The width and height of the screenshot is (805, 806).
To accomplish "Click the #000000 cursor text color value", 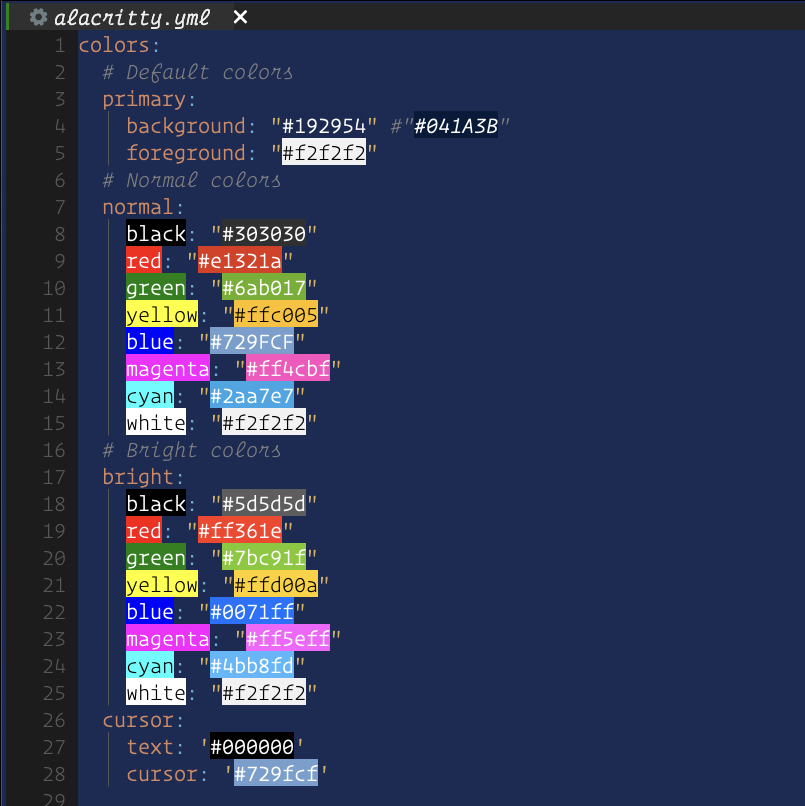I will point(251,747).
